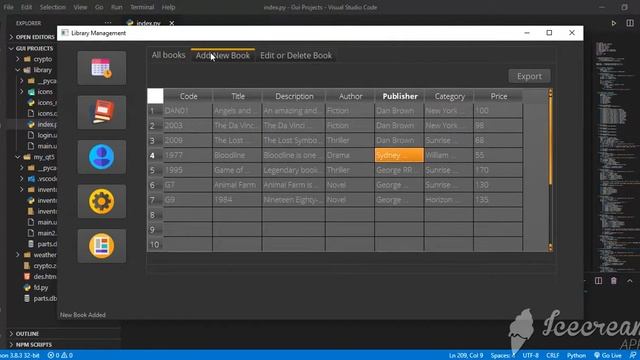Click the Price column header

pos(498,96)
